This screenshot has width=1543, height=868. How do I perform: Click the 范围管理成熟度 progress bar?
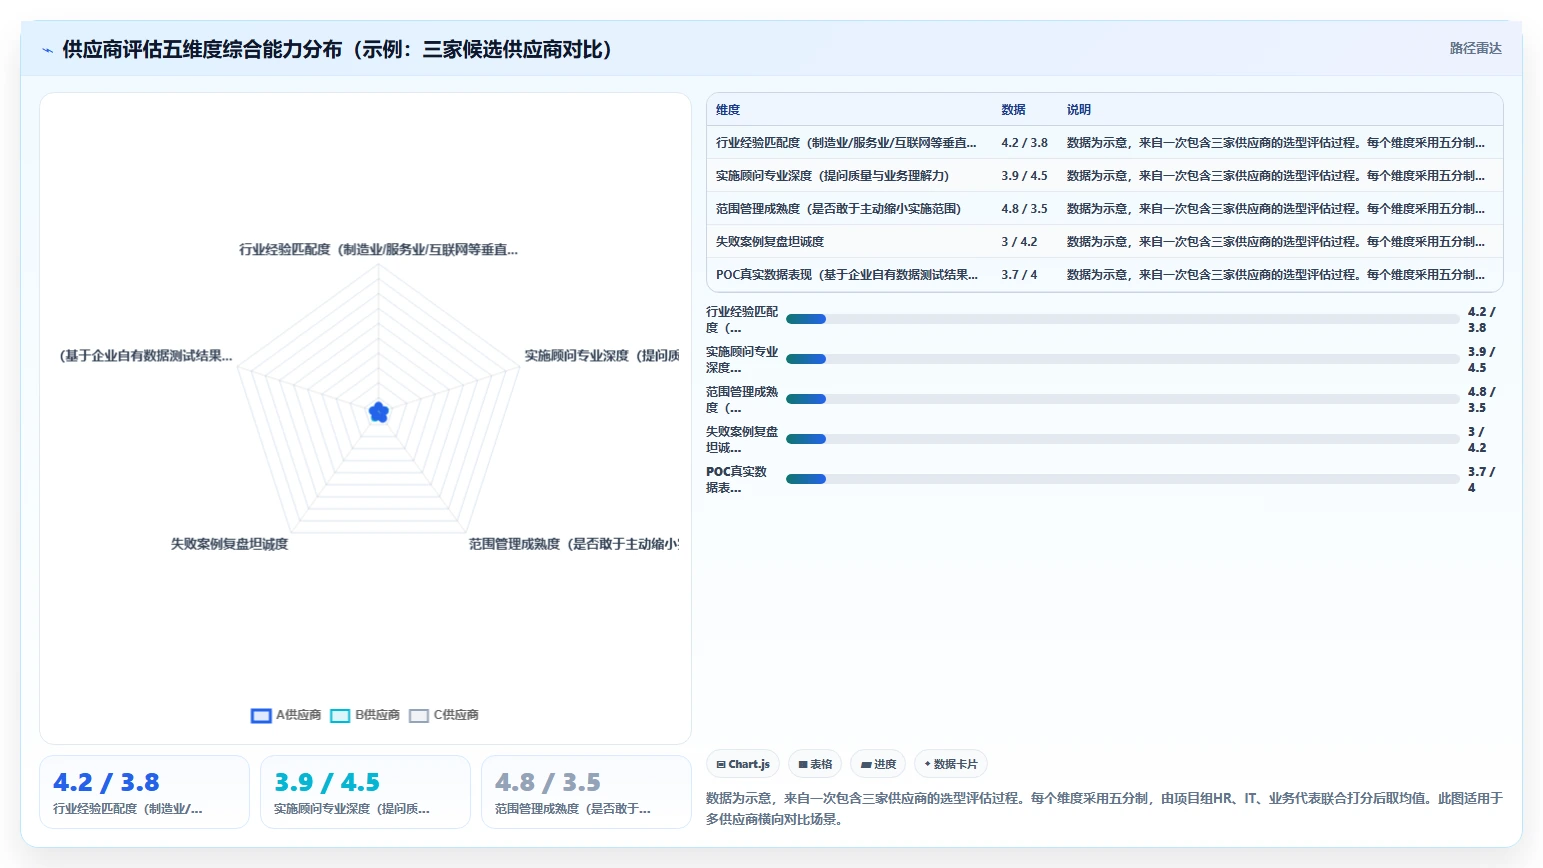coord(1123,399)
